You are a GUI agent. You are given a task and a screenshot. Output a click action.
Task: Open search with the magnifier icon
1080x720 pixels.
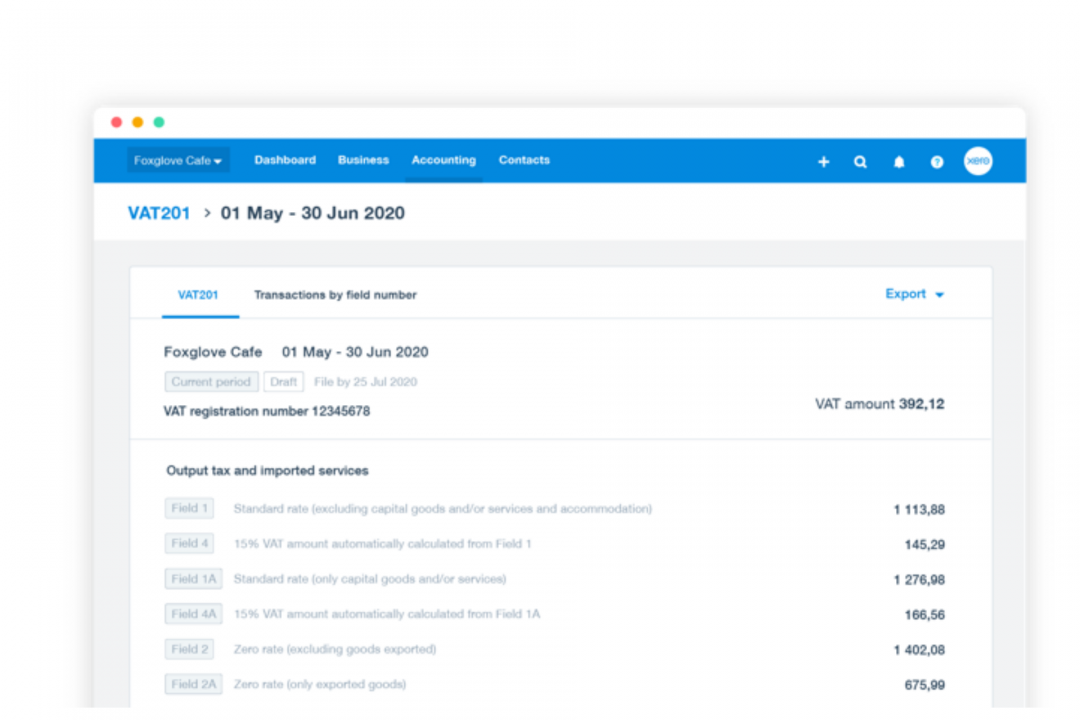[x=860, y=162]
